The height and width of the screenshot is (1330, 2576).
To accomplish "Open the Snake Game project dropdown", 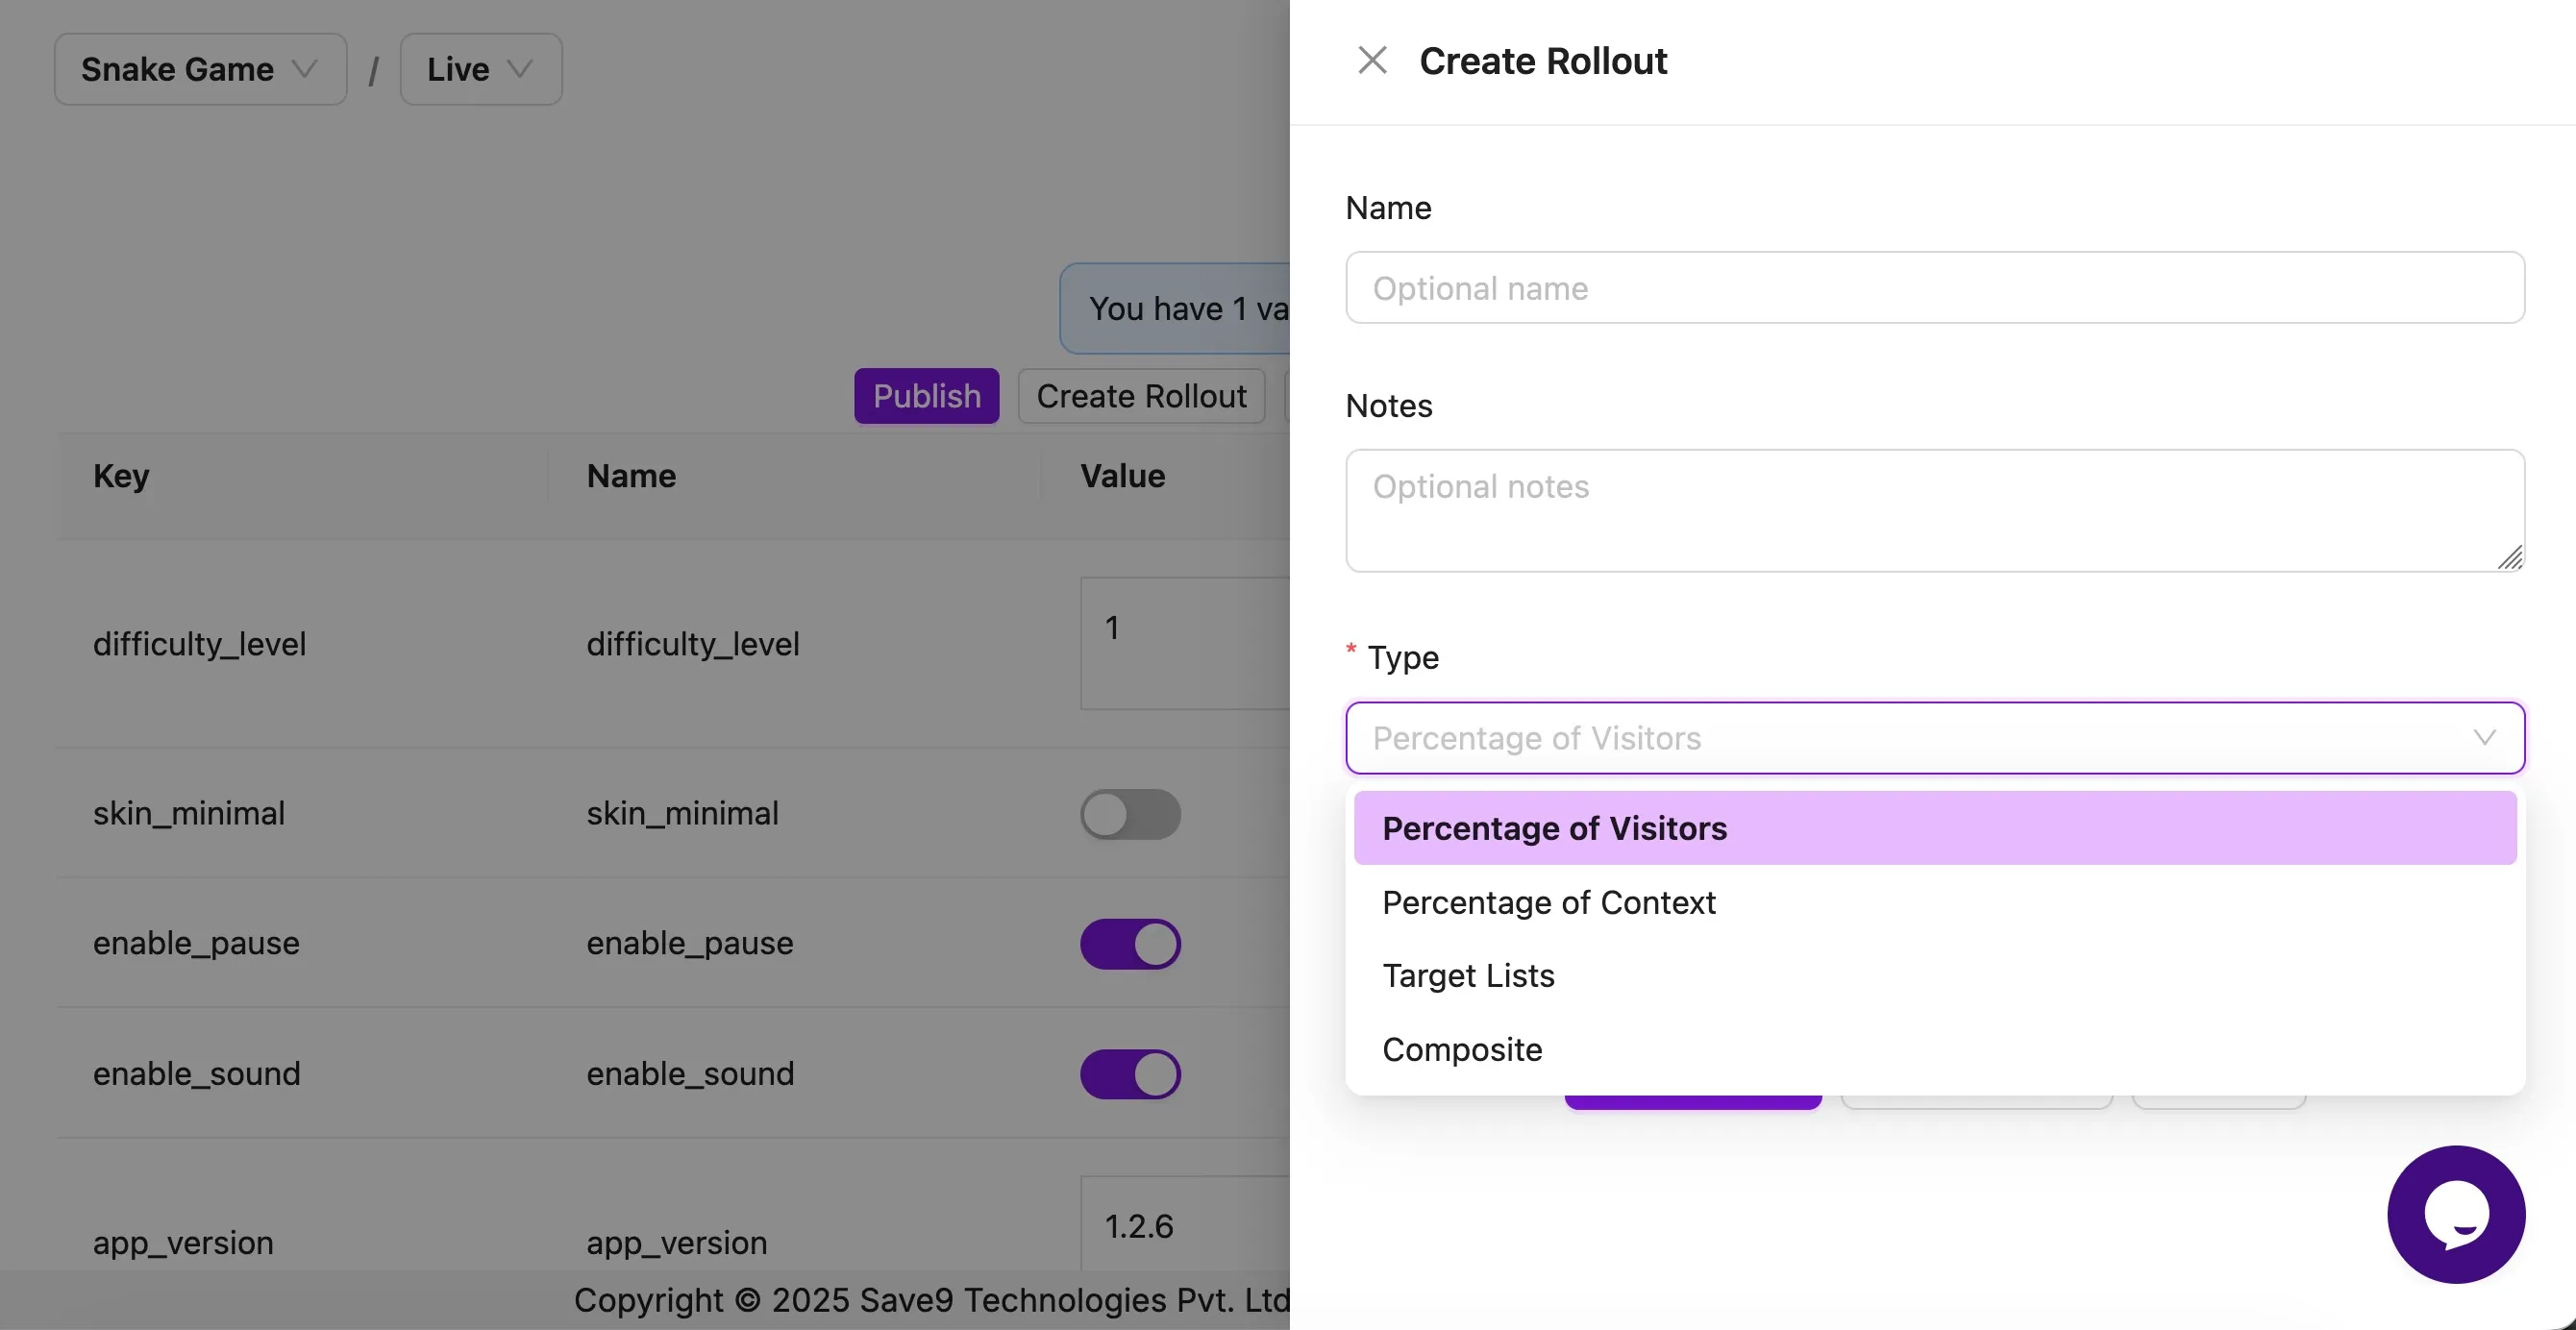I will 200,69.
